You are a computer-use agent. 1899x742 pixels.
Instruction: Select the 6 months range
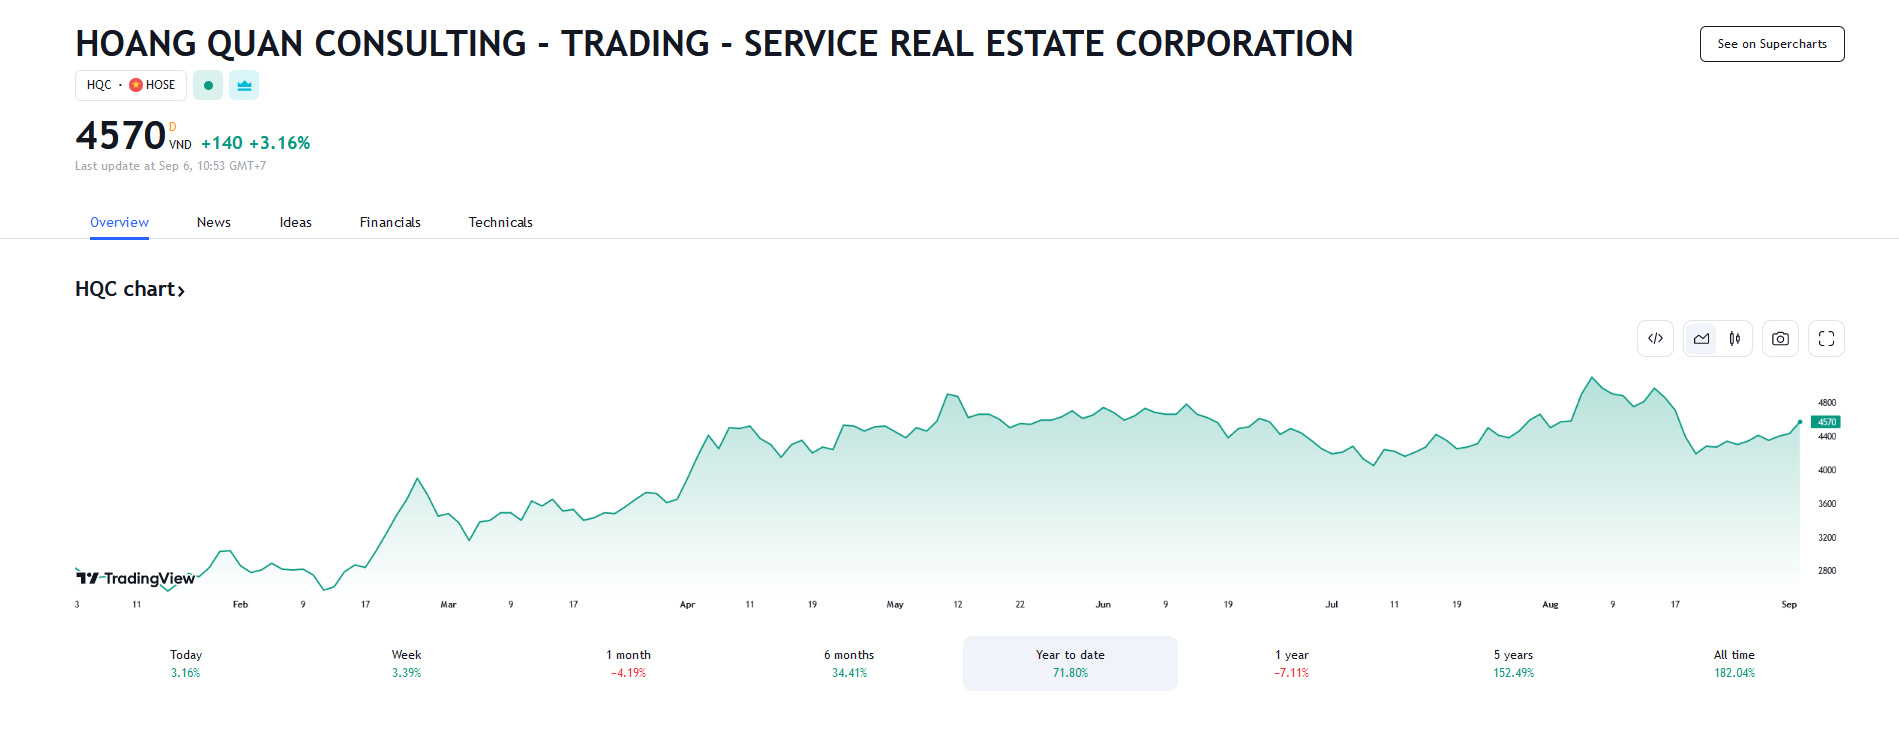(x=849, y=663)
